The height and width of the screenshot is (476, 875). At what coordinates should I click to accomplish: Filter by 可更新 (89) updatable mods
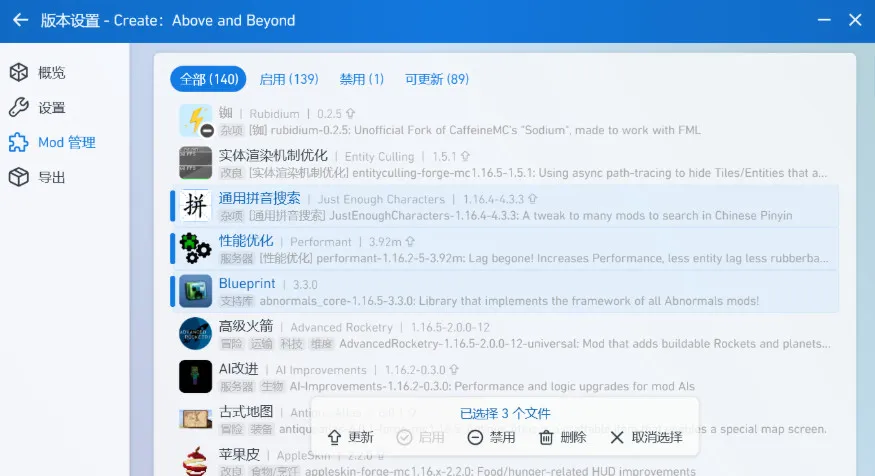pyautogui.click(x=437, y=79)
